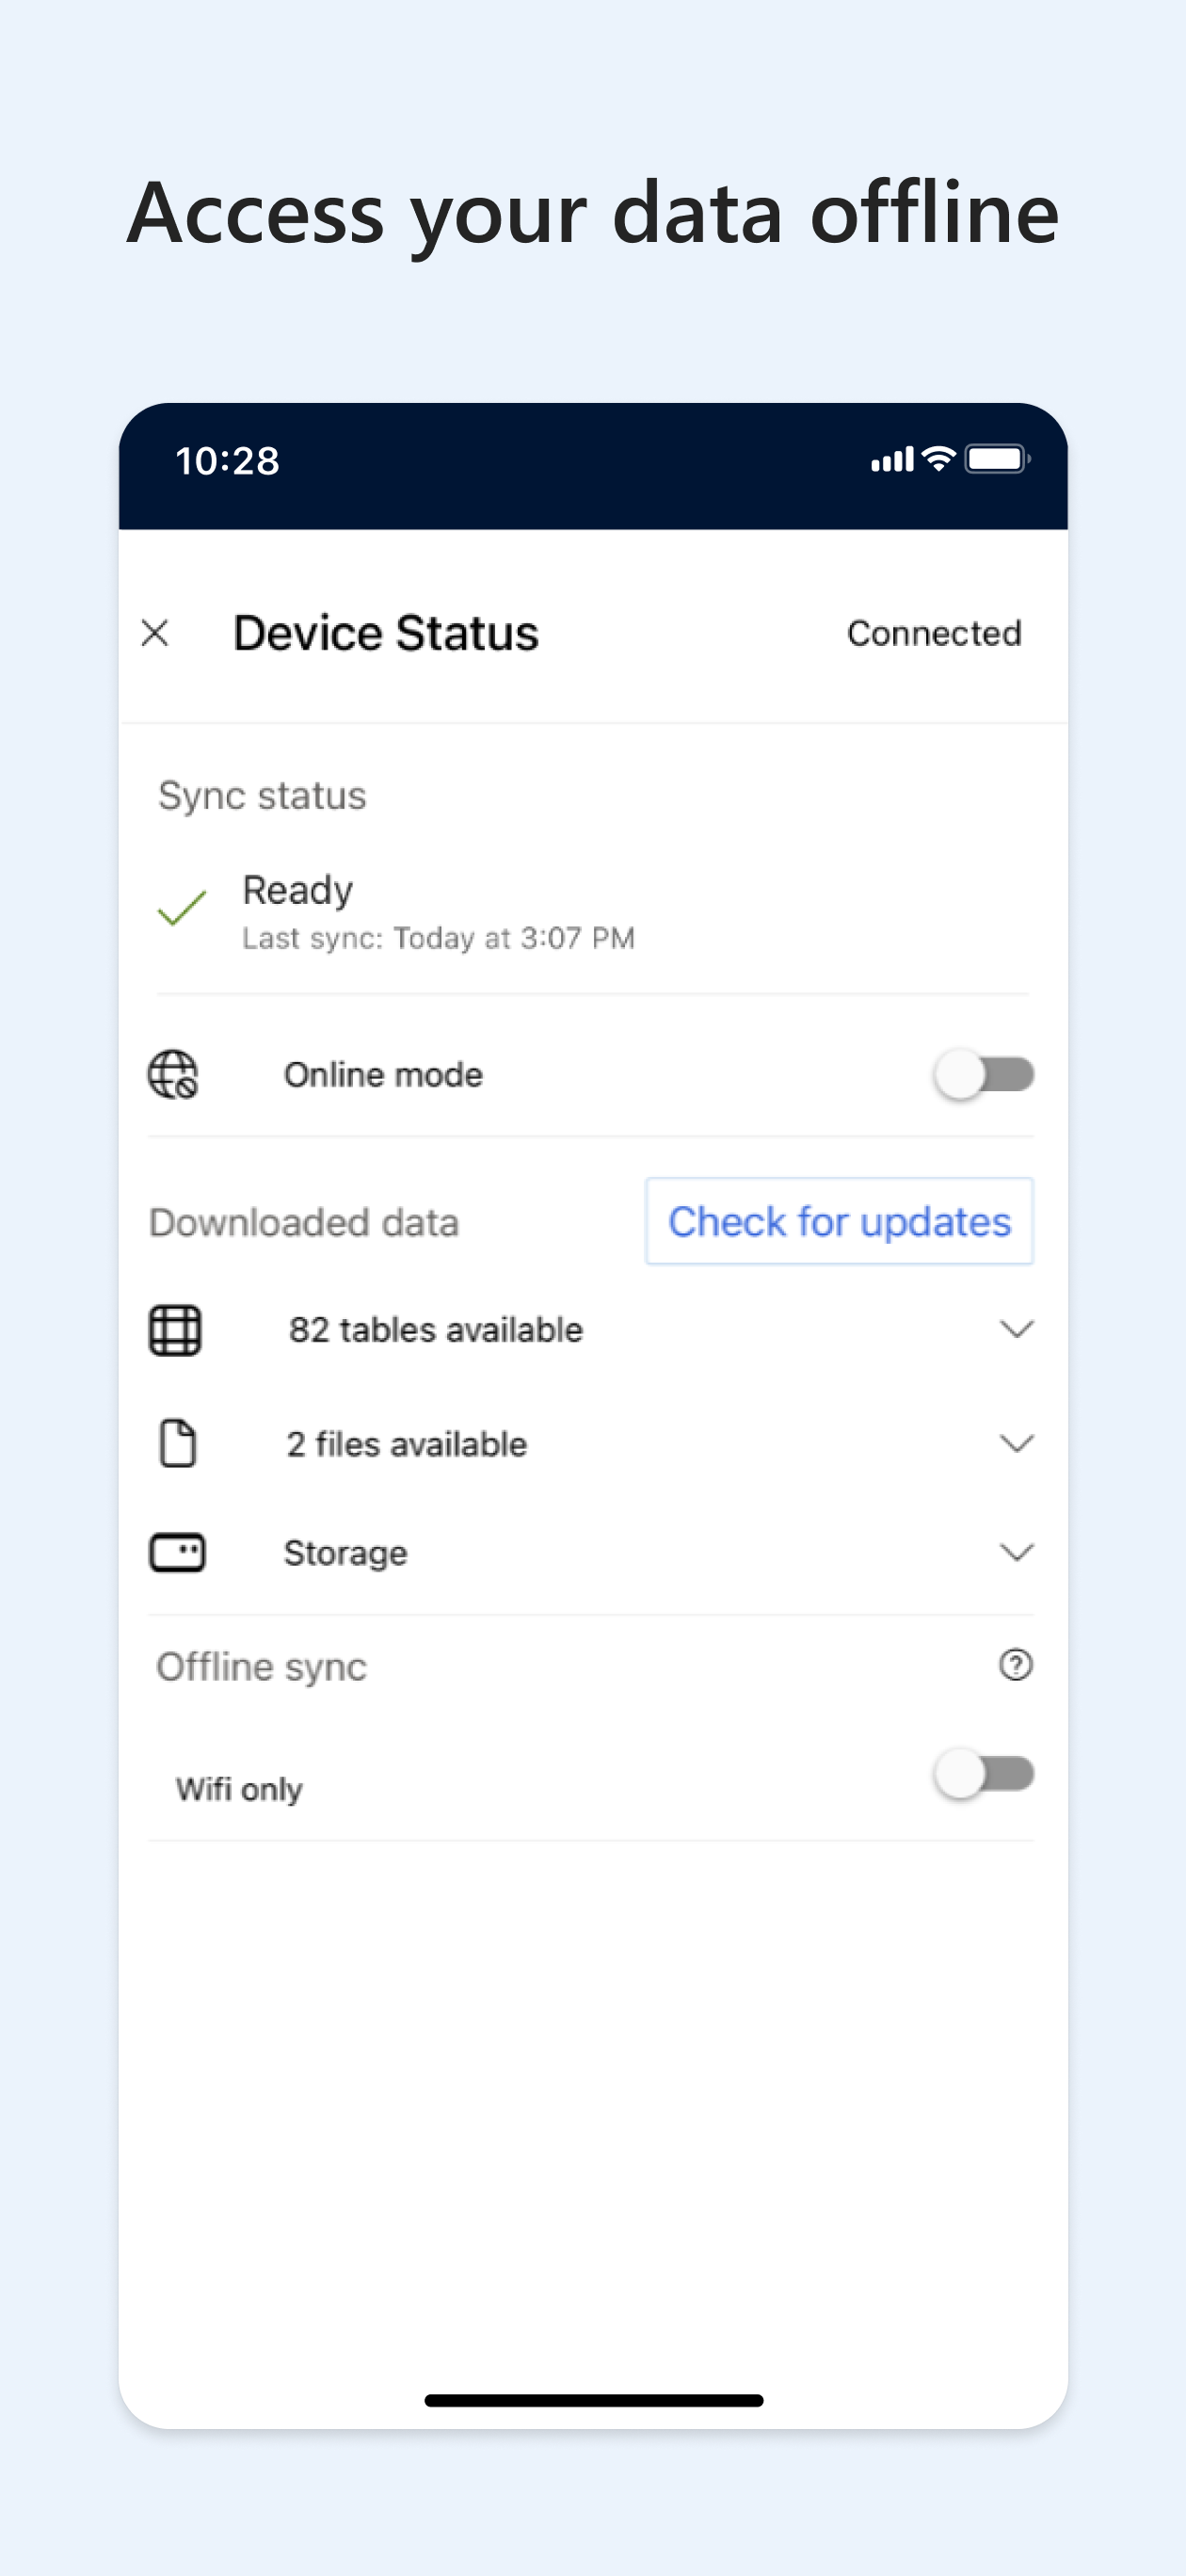Click the files document icon

coord(178,1444)
